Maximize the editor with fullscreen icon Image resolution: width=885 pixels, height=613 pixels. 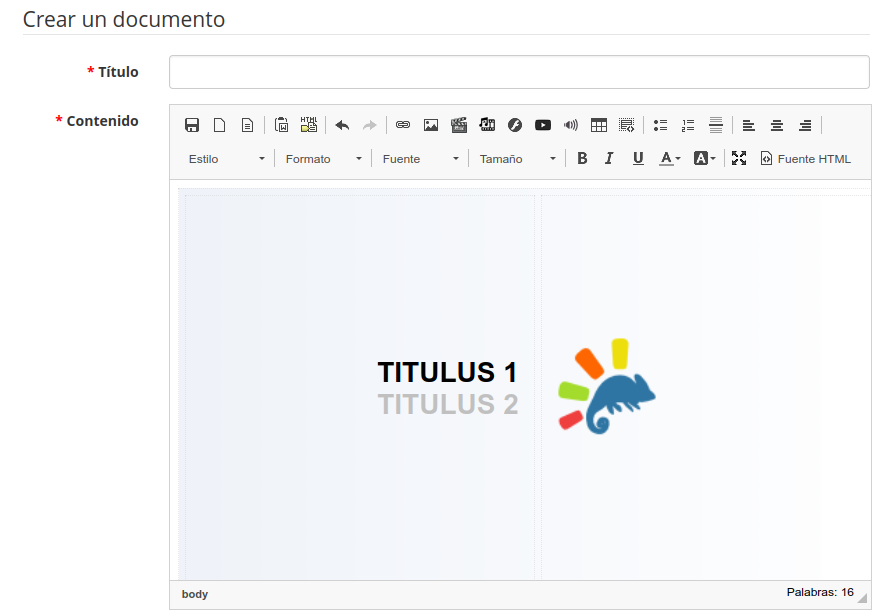click(739, 159)
